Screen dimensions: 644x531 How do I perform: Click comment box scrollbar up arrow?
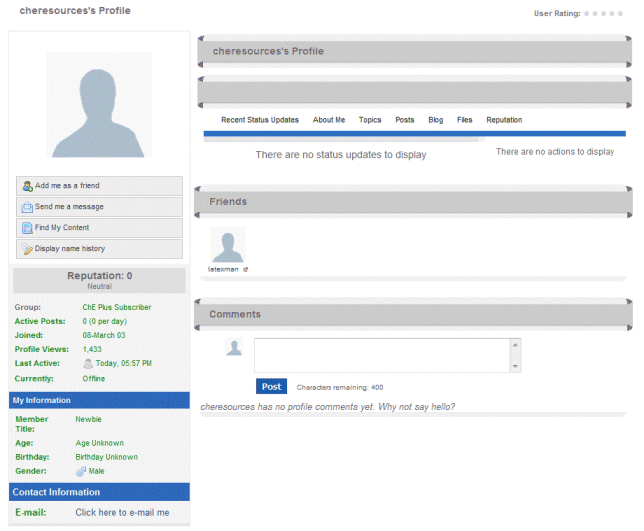point(515,345)
